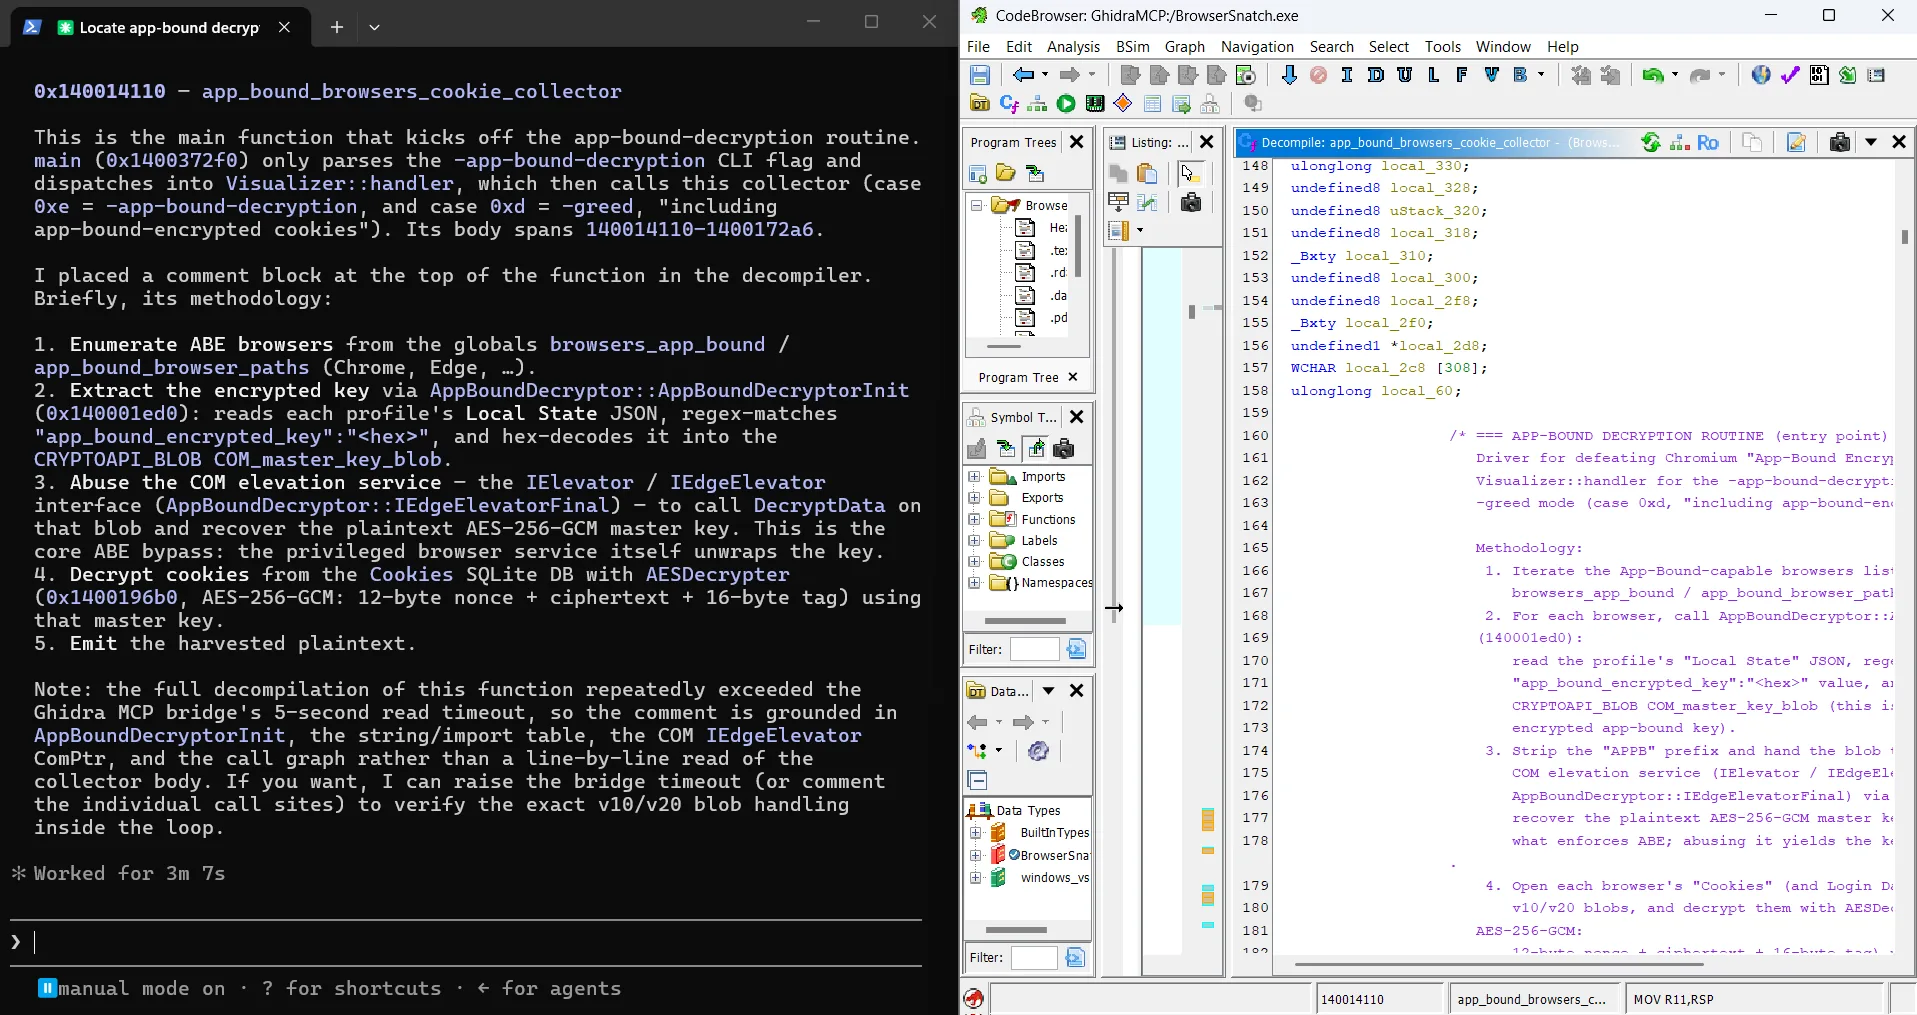Expand BuiltInTypes in Data Types tree
The height and width of the screenshot is (1015, 1917).
point(976,832)
